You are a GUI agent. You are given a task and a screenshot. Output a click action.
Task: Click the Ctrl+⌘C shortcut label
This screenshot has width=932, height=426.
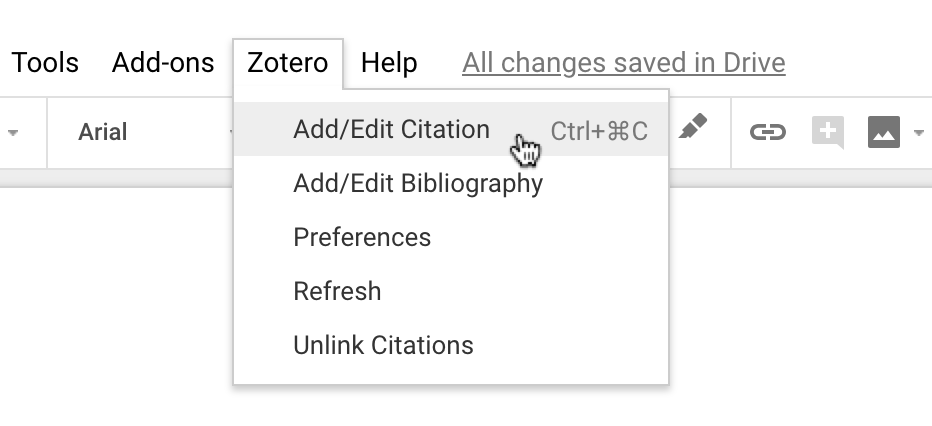[x=599, y=131]
